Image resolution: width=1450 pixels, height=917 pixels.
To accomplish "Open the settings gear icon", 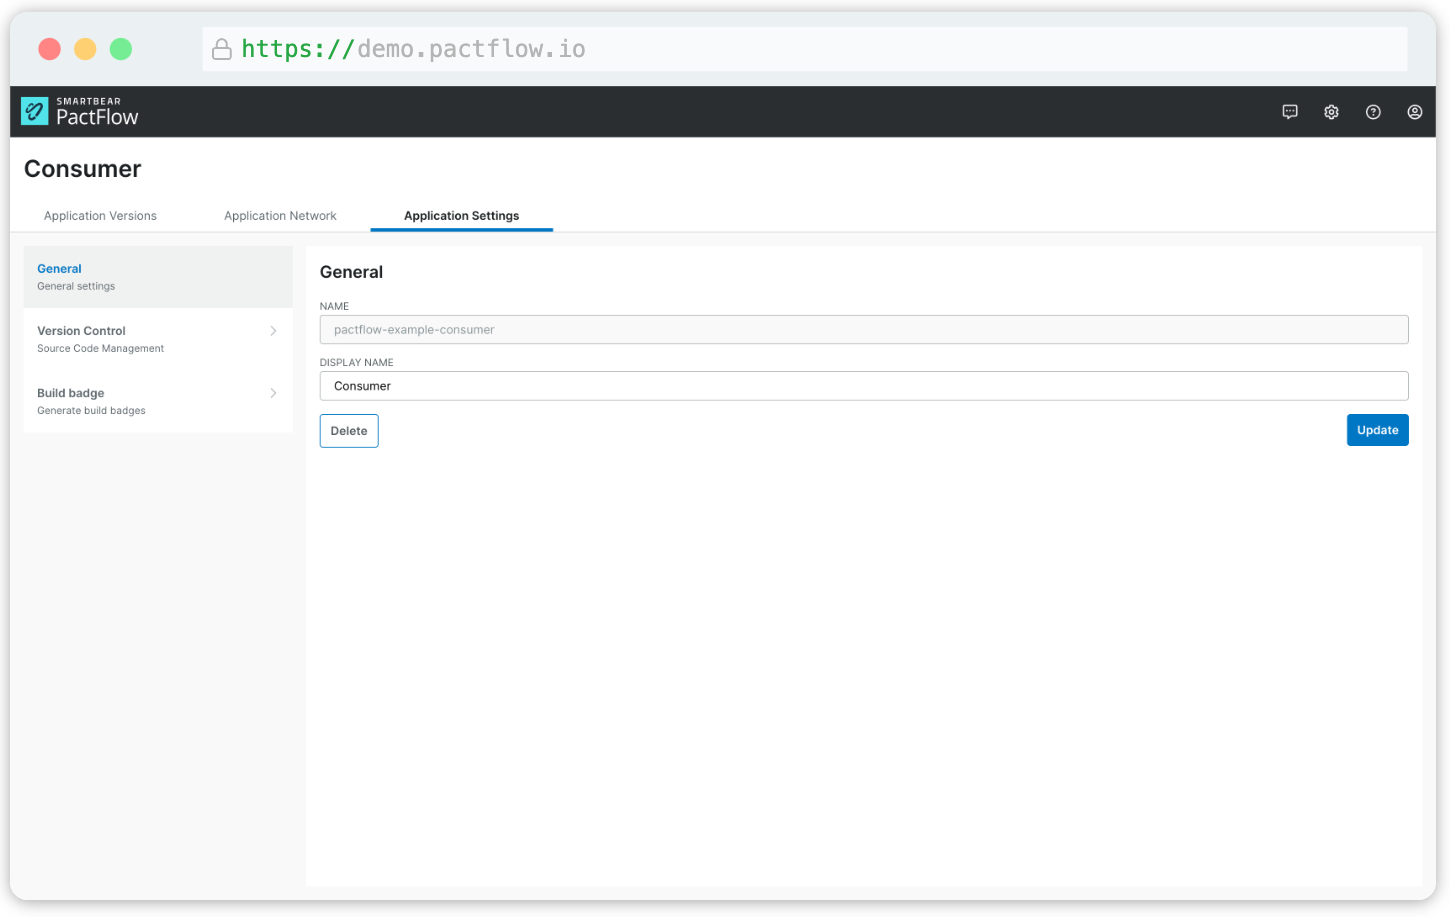I will 1332,112.
